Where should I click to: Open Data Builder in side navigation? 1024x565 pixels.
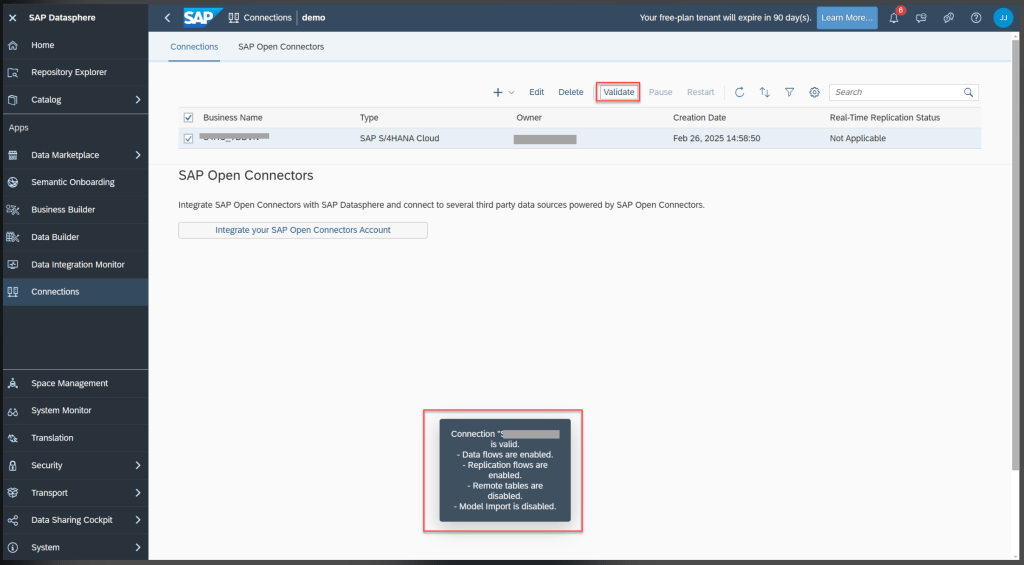[x=55, y=237]
